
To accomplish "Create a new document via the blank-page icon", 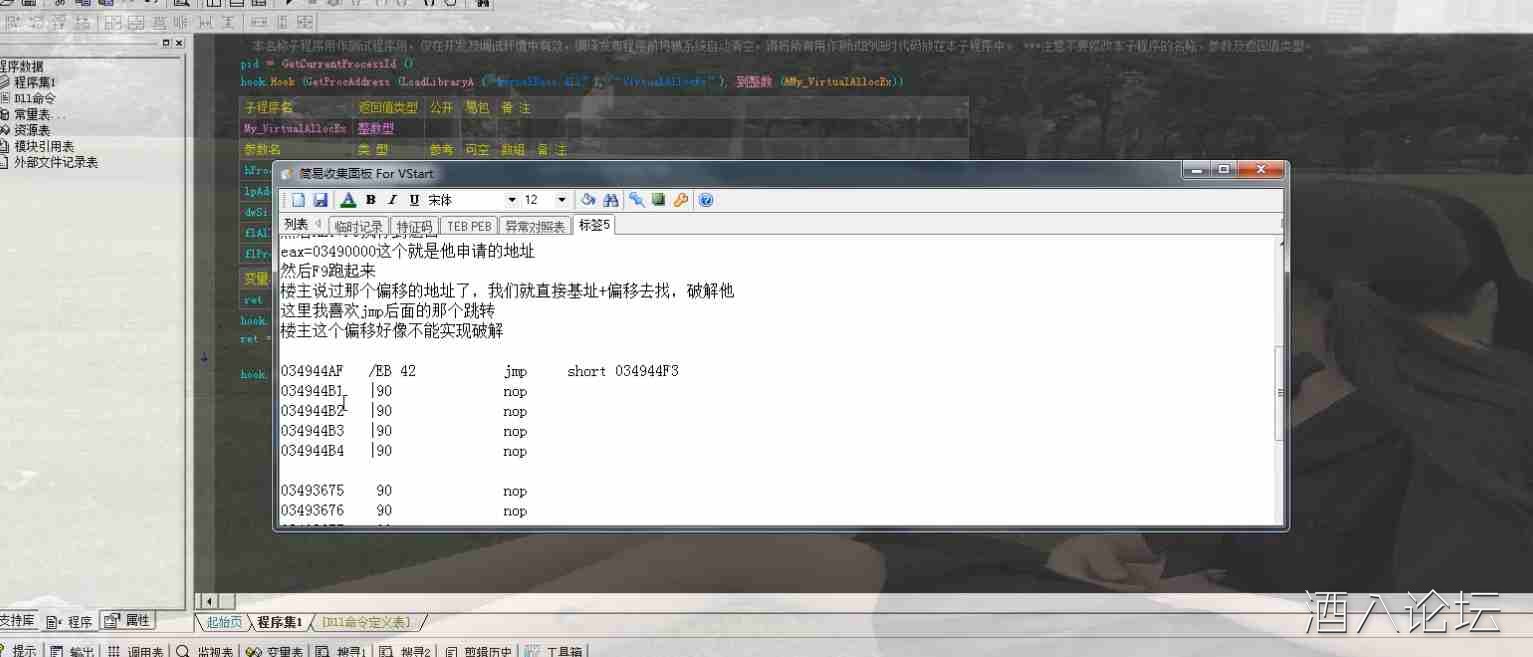I will 299,200.
